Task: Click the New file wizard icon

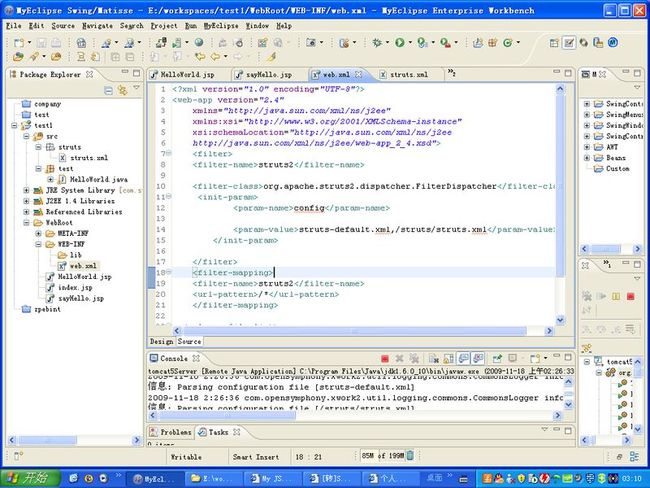Action: (19, 42)
